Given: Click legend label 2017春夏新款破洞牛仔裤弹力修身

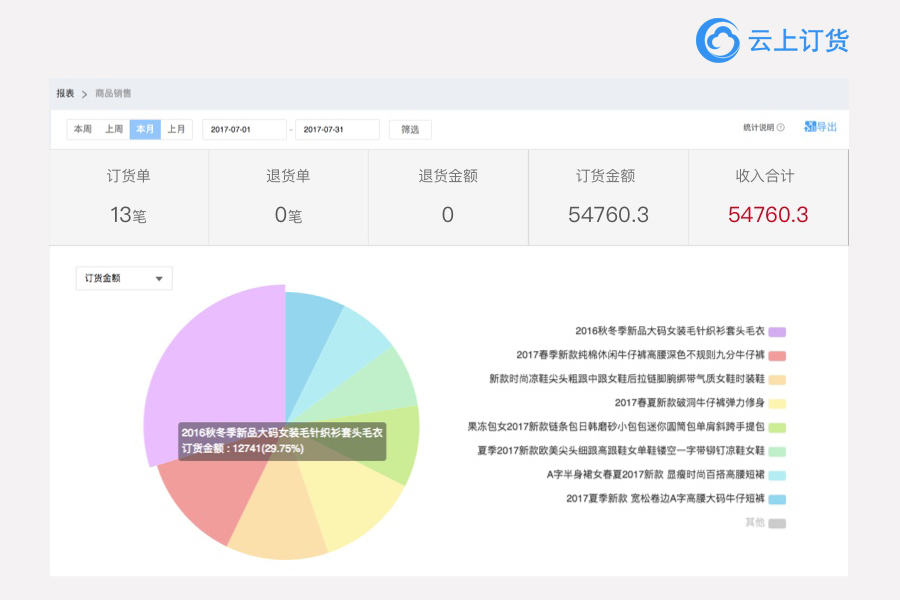Looking at the screenshot, I should tap(689, 402).
